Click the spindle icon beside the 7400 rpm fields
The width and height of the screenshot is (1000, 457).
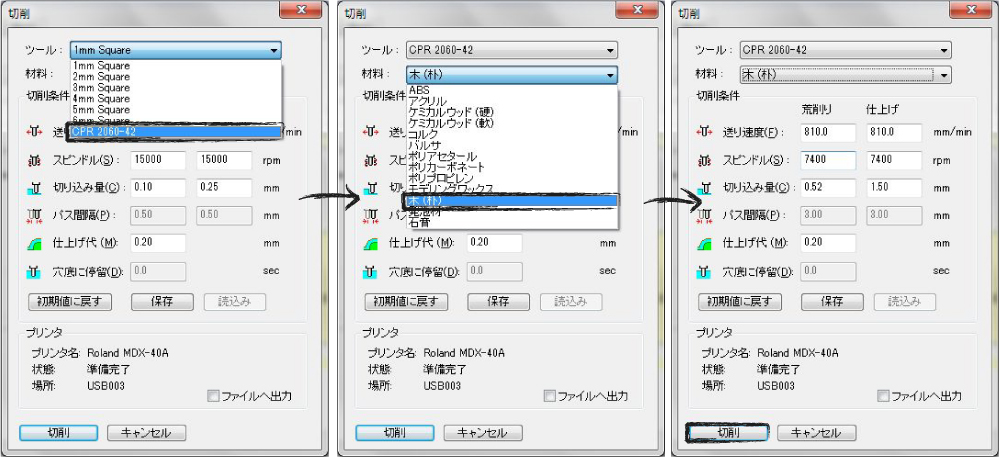[x=707, y=160]
